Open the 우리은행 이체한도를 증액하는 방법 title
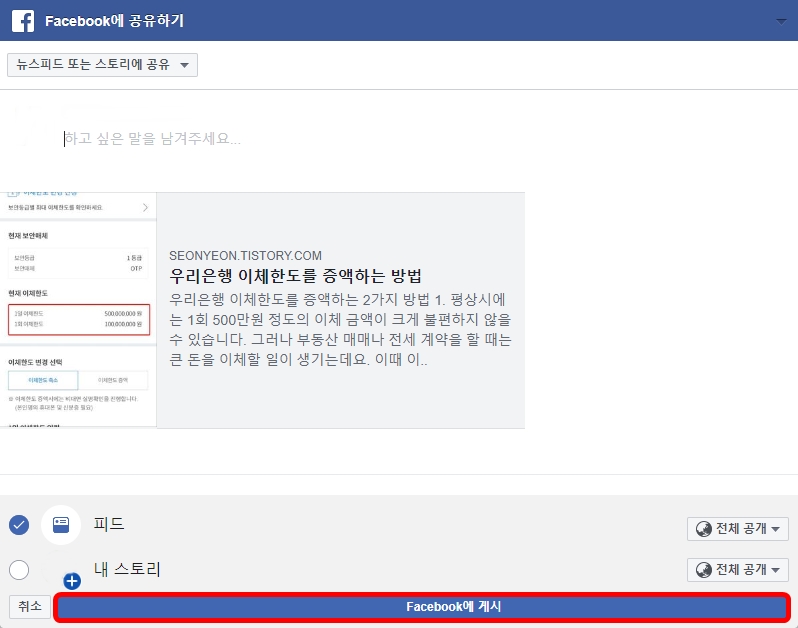798x628 pixels. [295, 276]
